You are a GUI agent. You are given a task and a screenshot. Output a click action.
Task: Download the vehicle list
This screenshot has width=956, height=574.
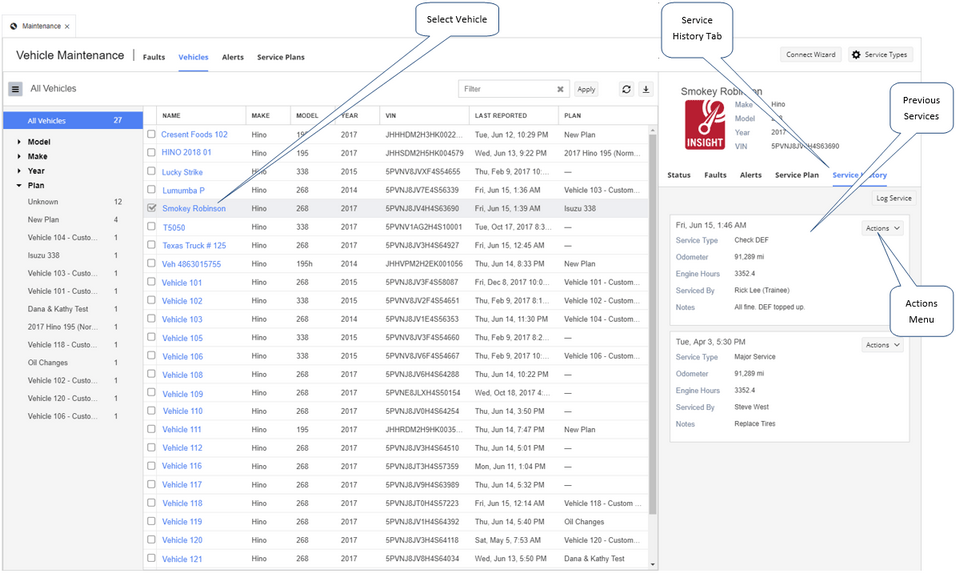(x=646, y=89)
